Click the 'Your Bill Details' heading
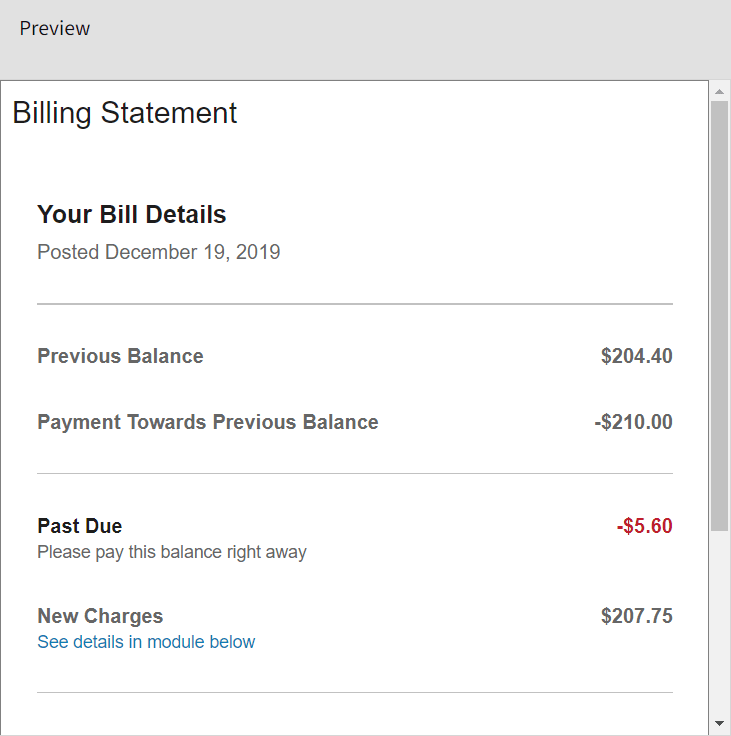This screenshot has width=731, height=736. point(132,214)
